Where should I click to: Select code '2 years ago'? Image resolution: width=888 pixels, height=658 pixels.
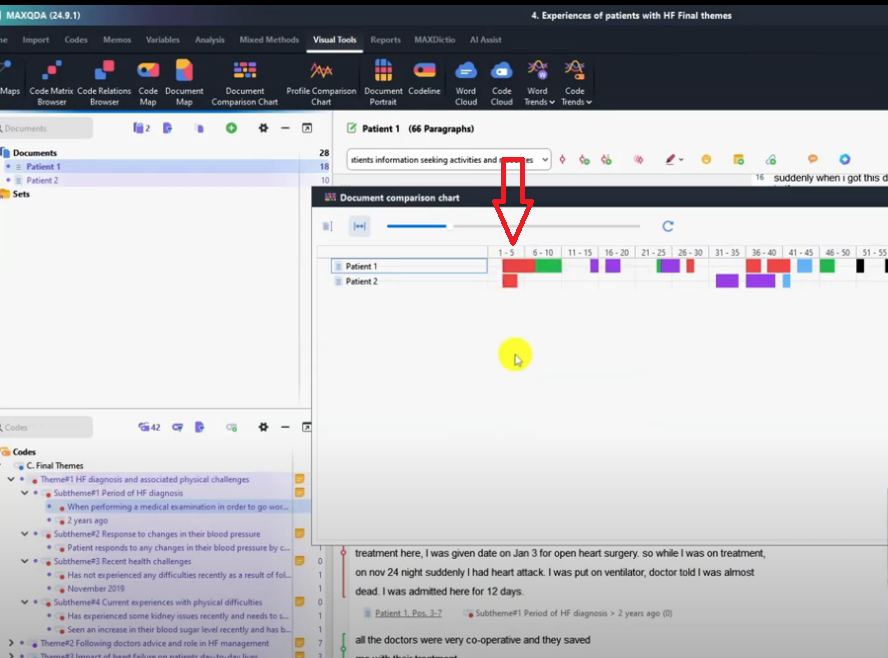pos(87,520)
